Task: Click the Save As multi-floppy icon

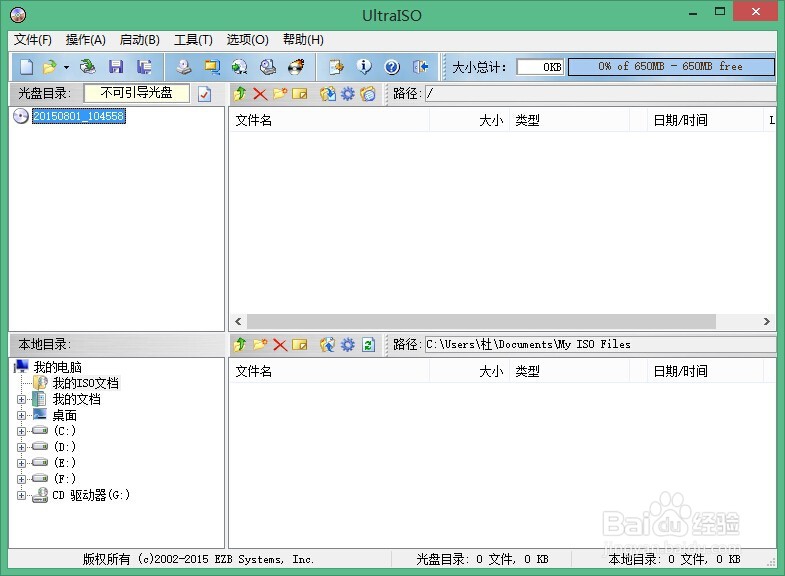Action: pos(145,67)
